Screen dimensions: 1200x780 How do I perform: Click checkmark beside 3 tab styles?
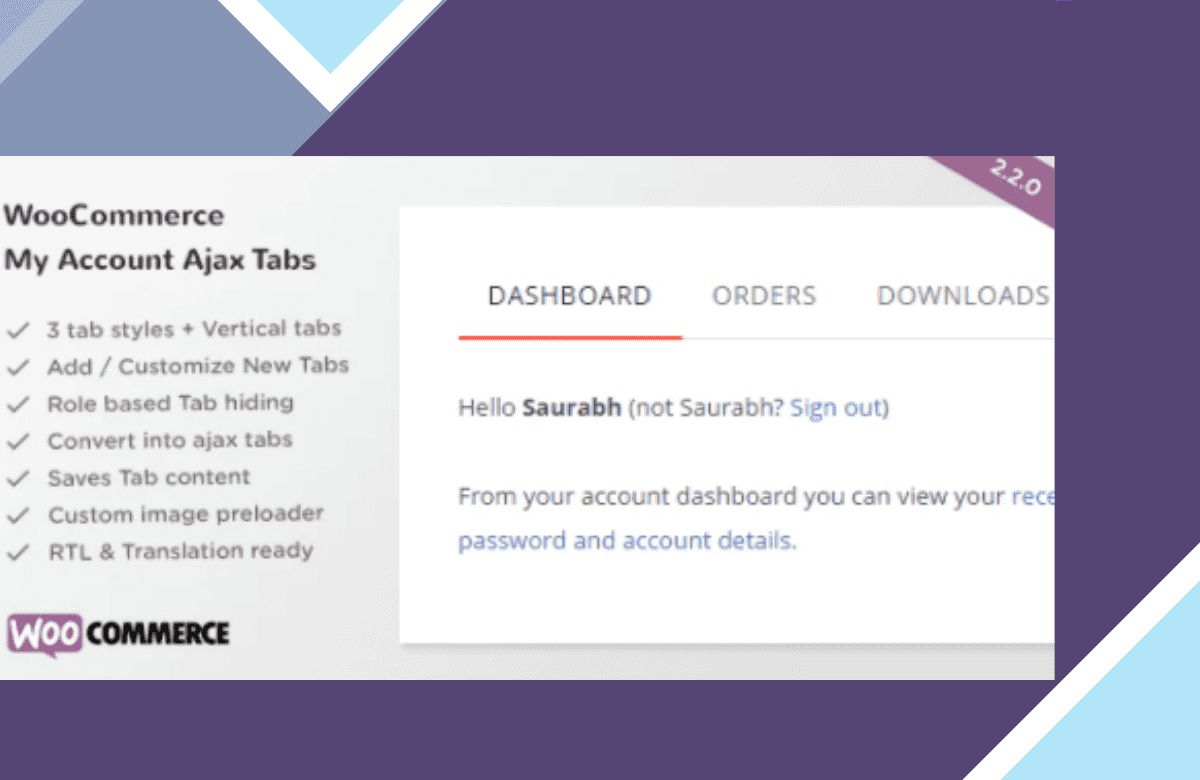click(17, 329)
